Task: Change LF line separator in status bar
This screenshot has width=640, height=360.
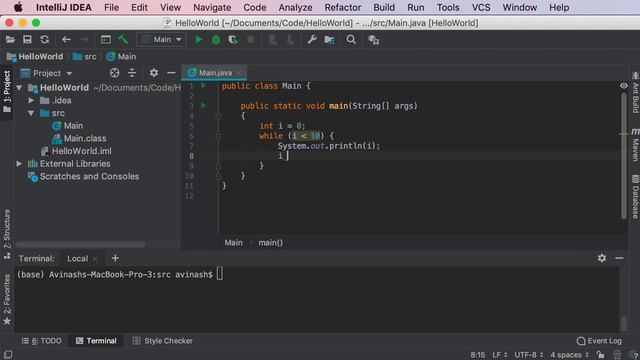Action: tap(500, 354)
